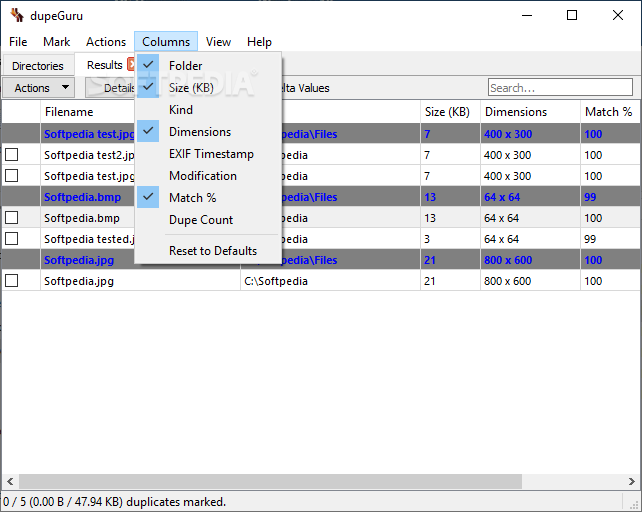Choose Reset to Defaults
Viewport: 642px width, 512px height.
coord(208,251)
